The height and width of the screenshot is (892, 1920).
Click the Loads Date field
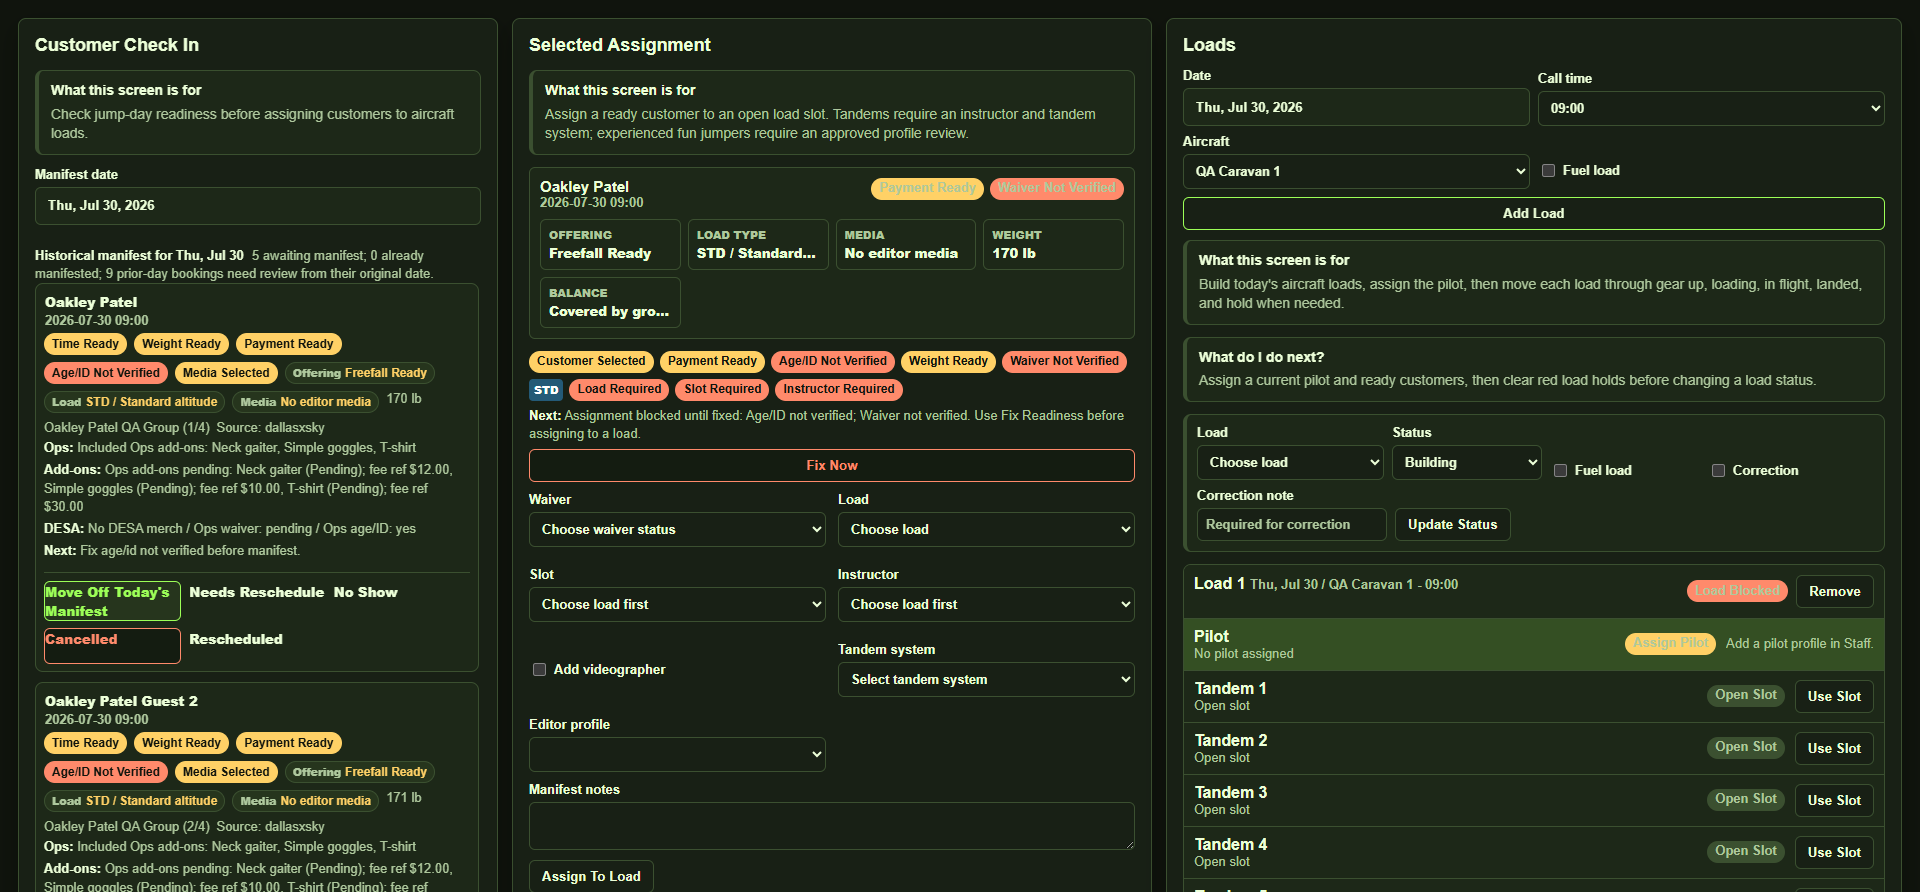pyautogui.click(x=1356, y=107)
